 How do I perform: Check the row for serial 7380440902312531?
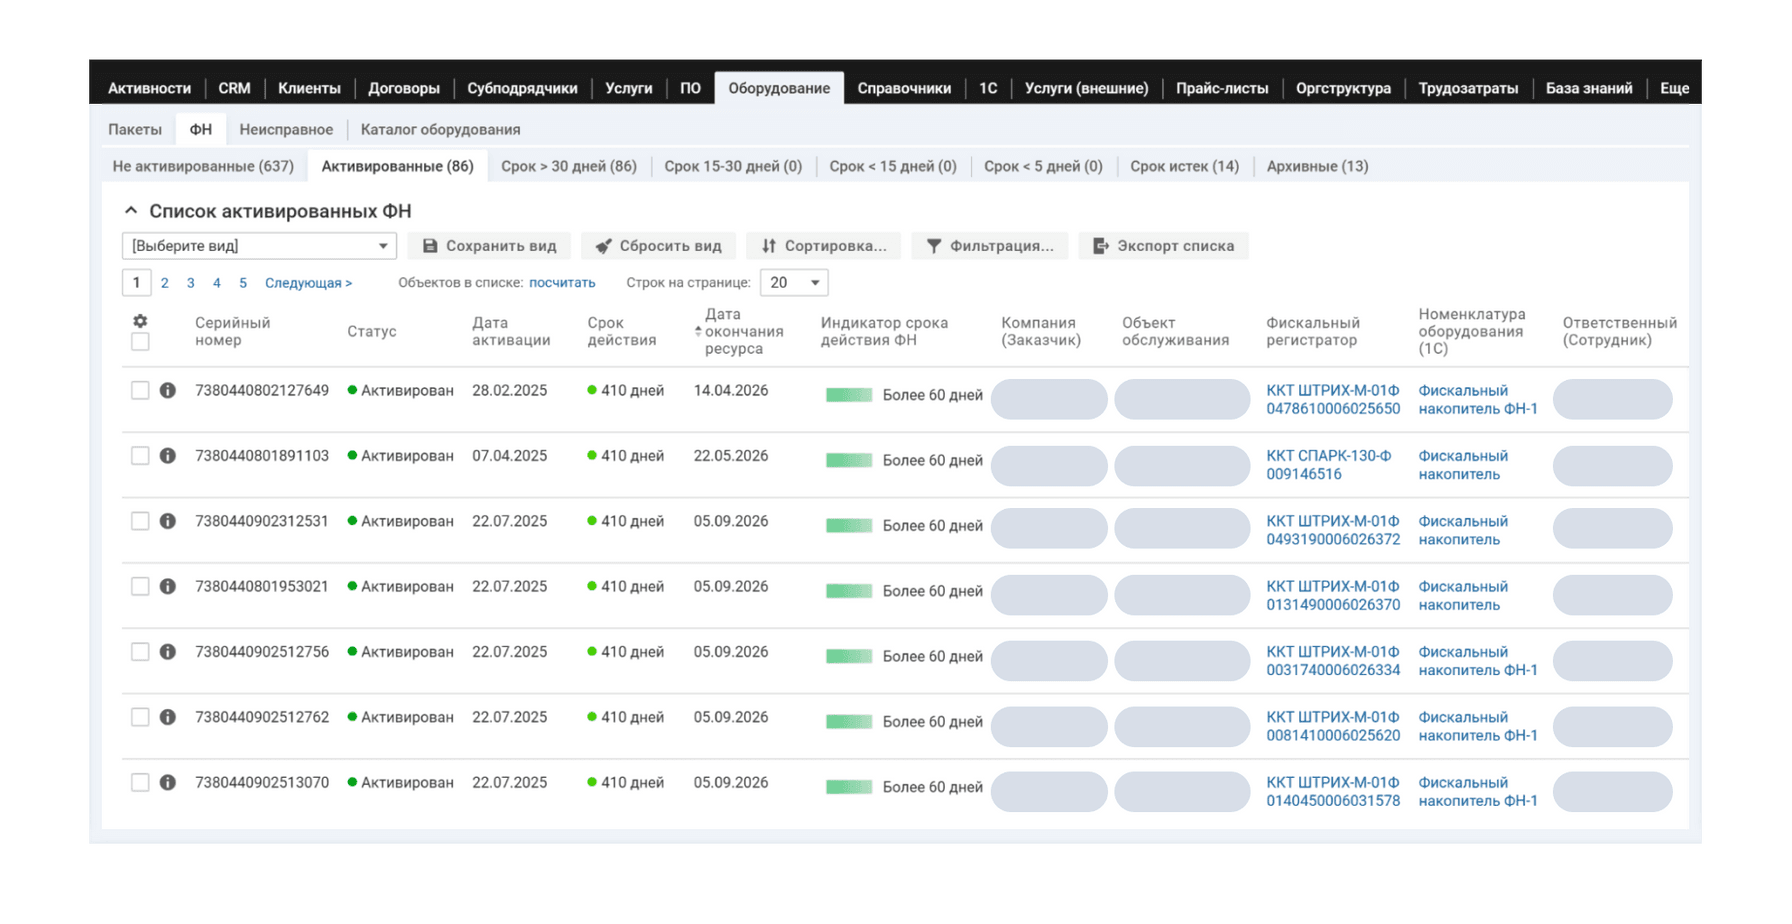click(140, 521)
